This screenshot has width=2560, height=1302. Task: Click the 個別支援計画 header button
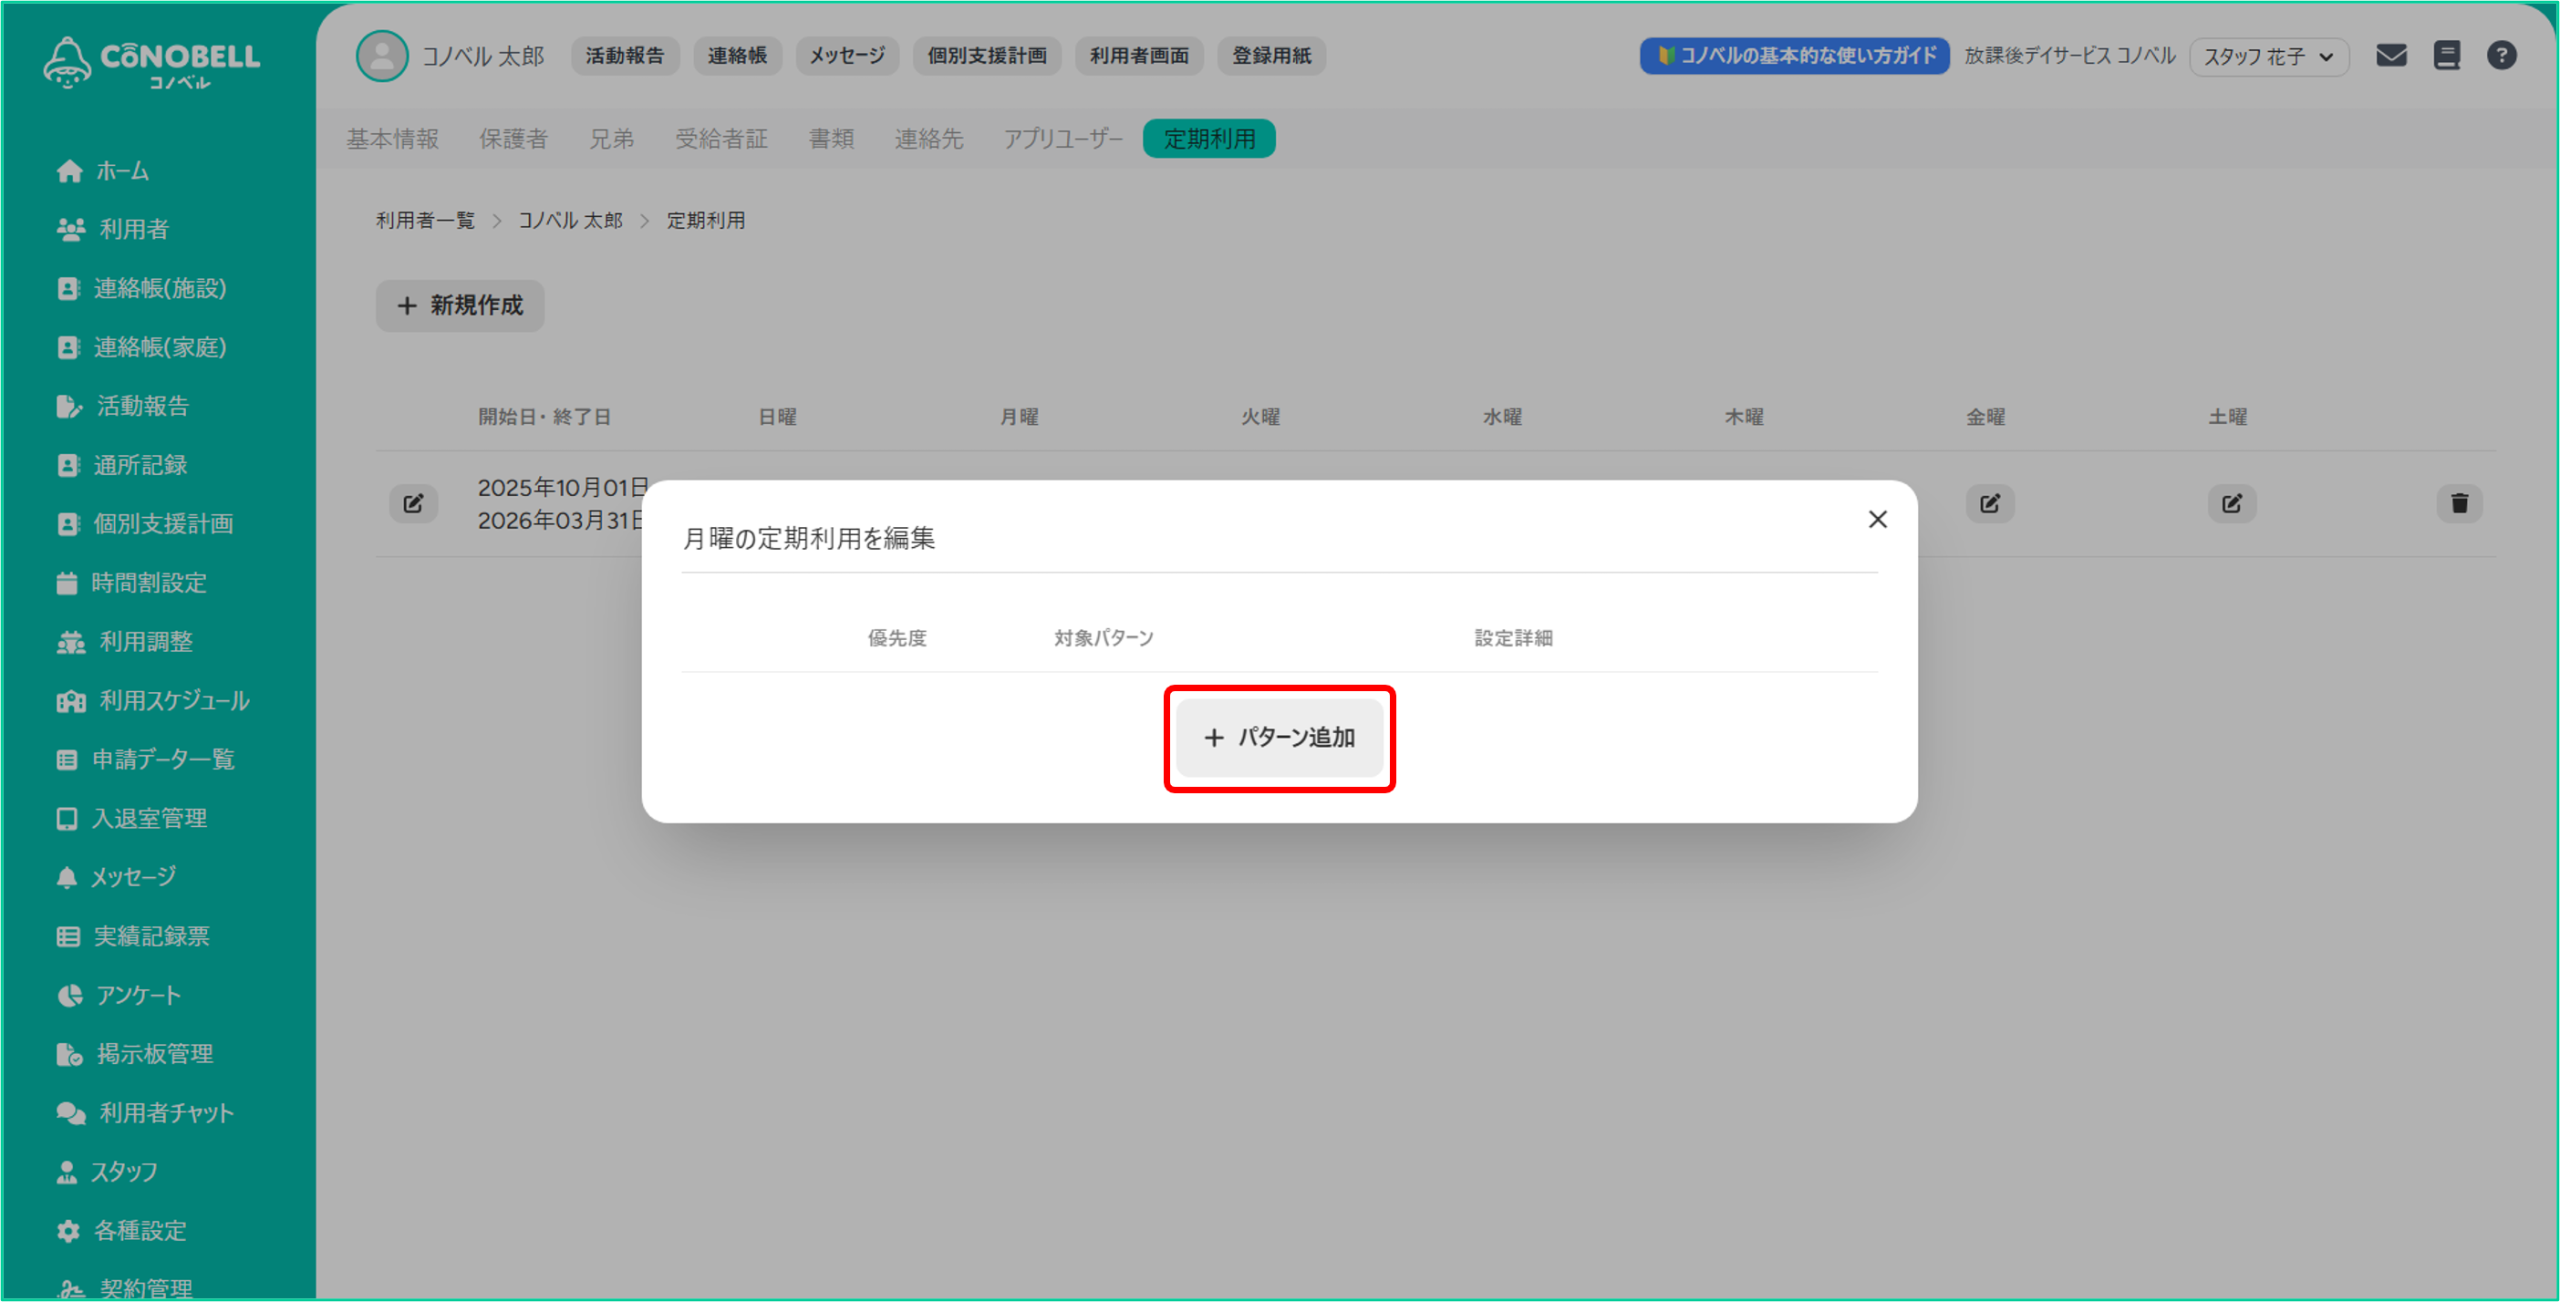pos(986,56)
